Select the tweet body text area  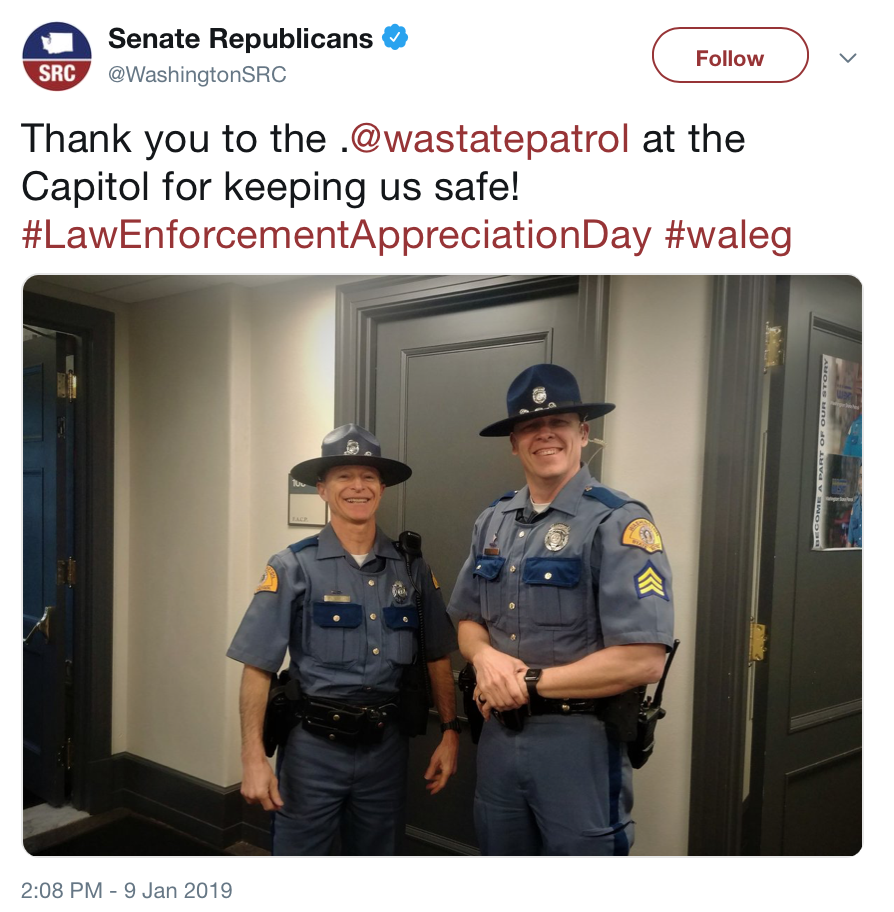407,187
